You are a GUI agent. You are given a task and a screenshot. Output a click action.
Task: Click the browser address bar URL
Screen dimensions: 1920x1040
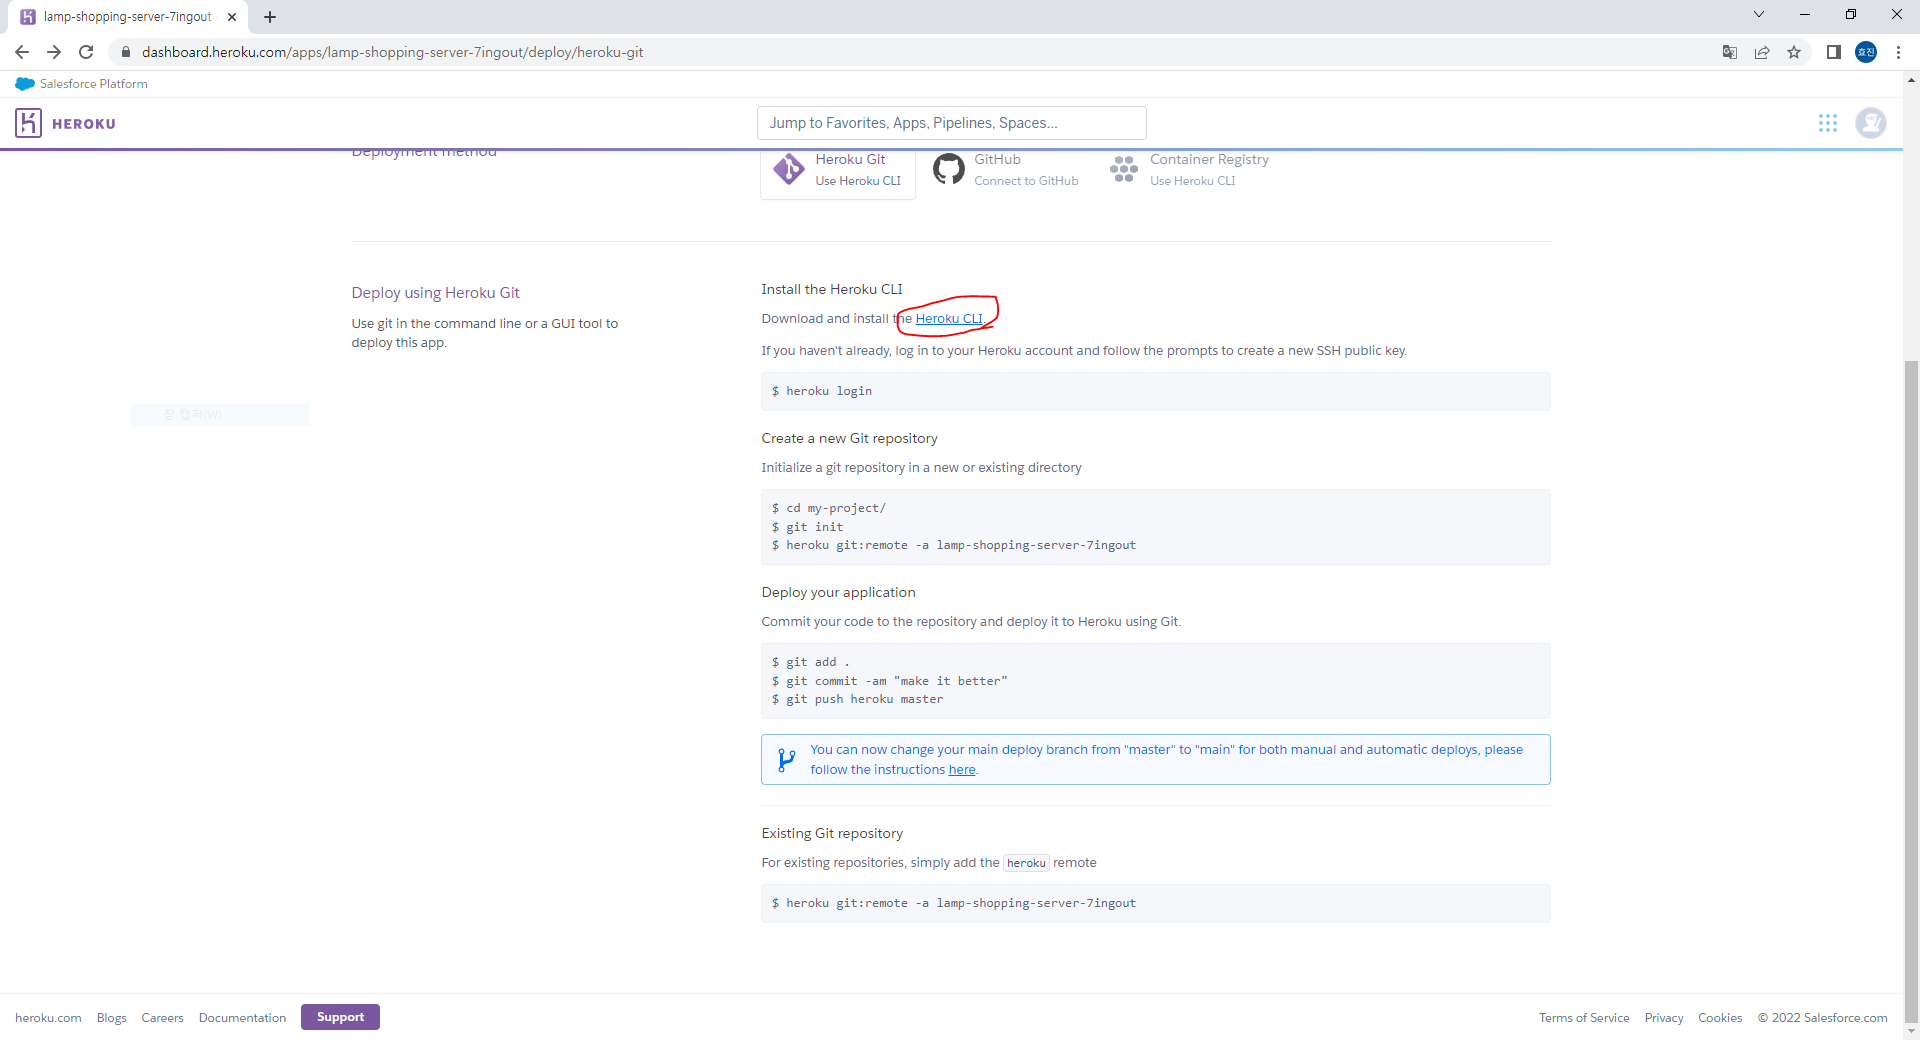tap(393, 52)
